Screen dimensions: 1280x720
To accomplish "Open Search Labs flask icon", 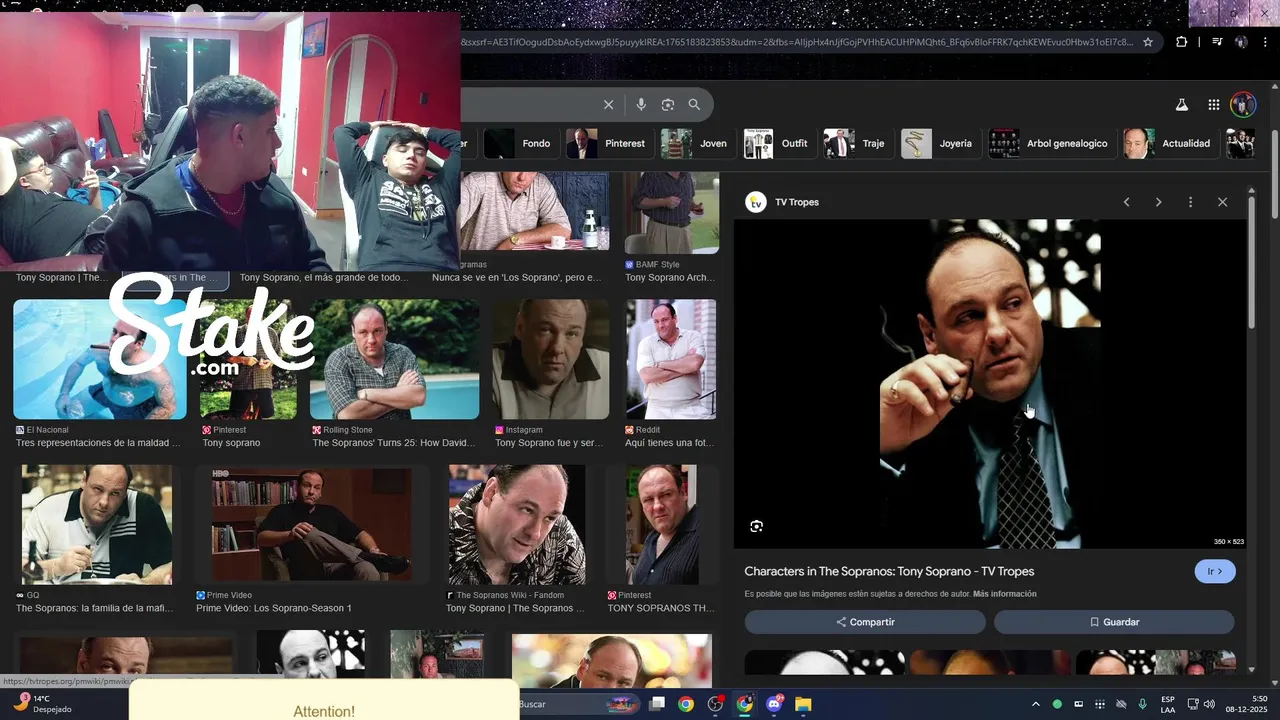I will coord(1181,104).
